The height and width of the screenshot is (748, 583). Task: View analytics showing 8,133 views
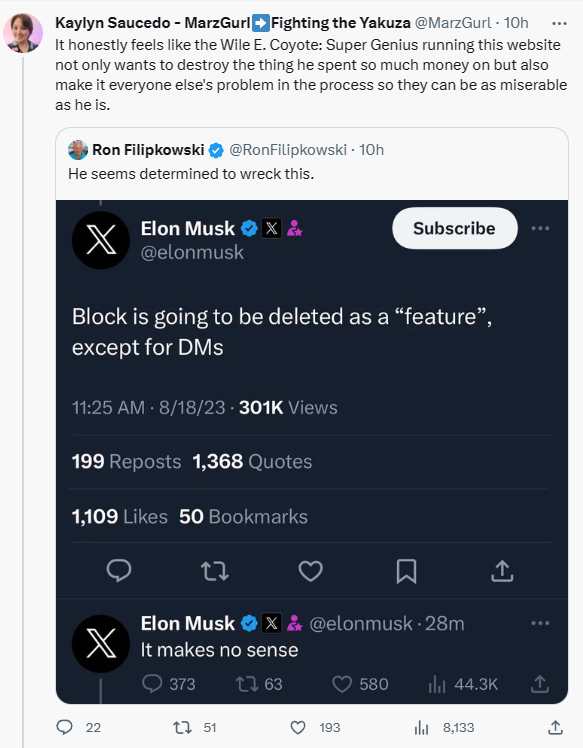tap(421, 727)
